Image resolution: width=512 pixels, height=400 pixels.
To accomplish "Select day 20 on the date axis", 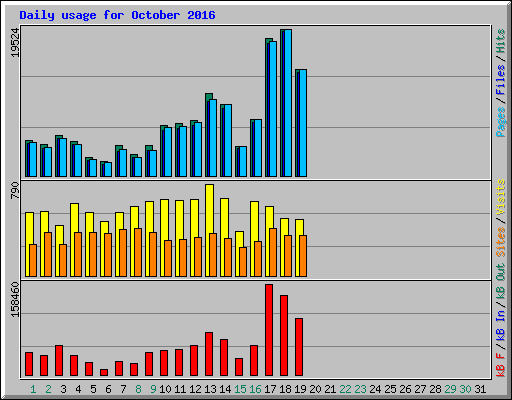I will (315, 389).
